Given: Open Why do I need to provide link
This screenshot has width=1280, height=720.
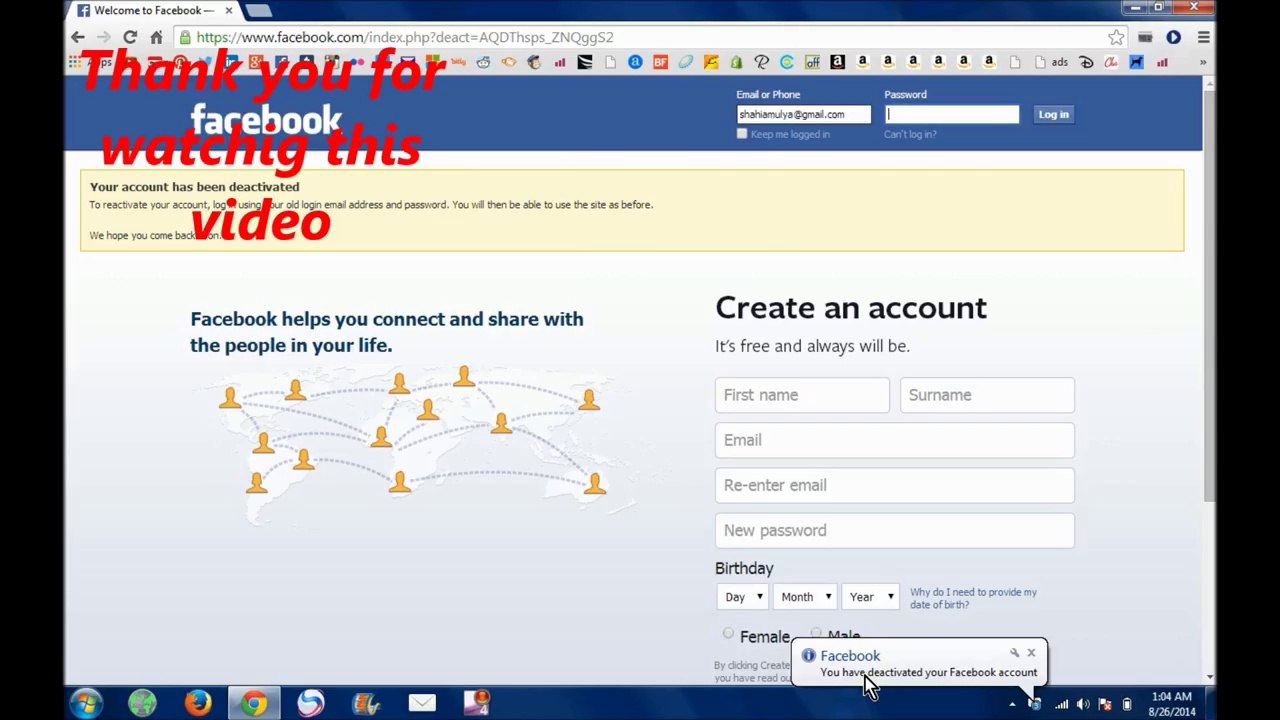Looking at the screenshot, I should click(x=973, y=598).
